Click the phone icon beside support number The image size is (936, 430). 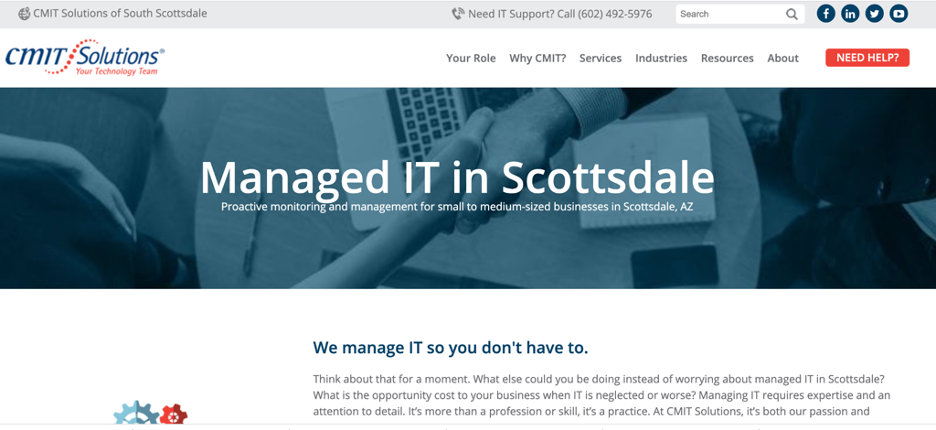click(x=458, y=14)
